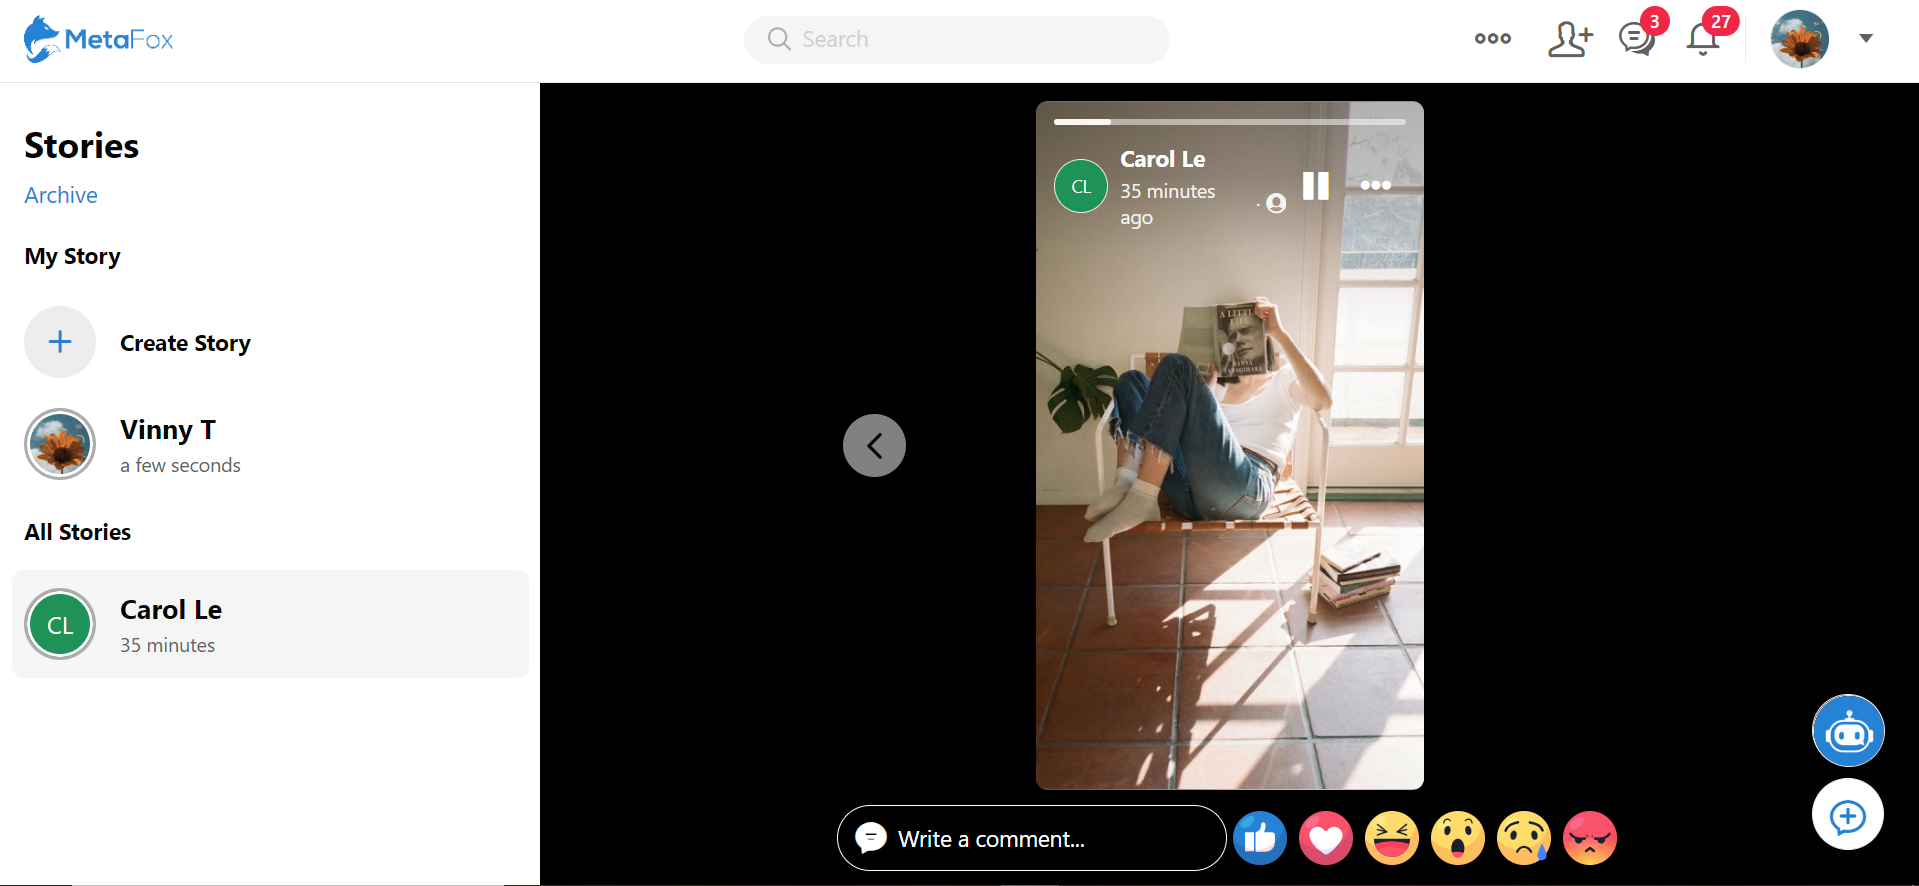The width and height of the screenshot is (1919, 886).
Task: Click the story privacy icon
Action: click(1276, 203)
